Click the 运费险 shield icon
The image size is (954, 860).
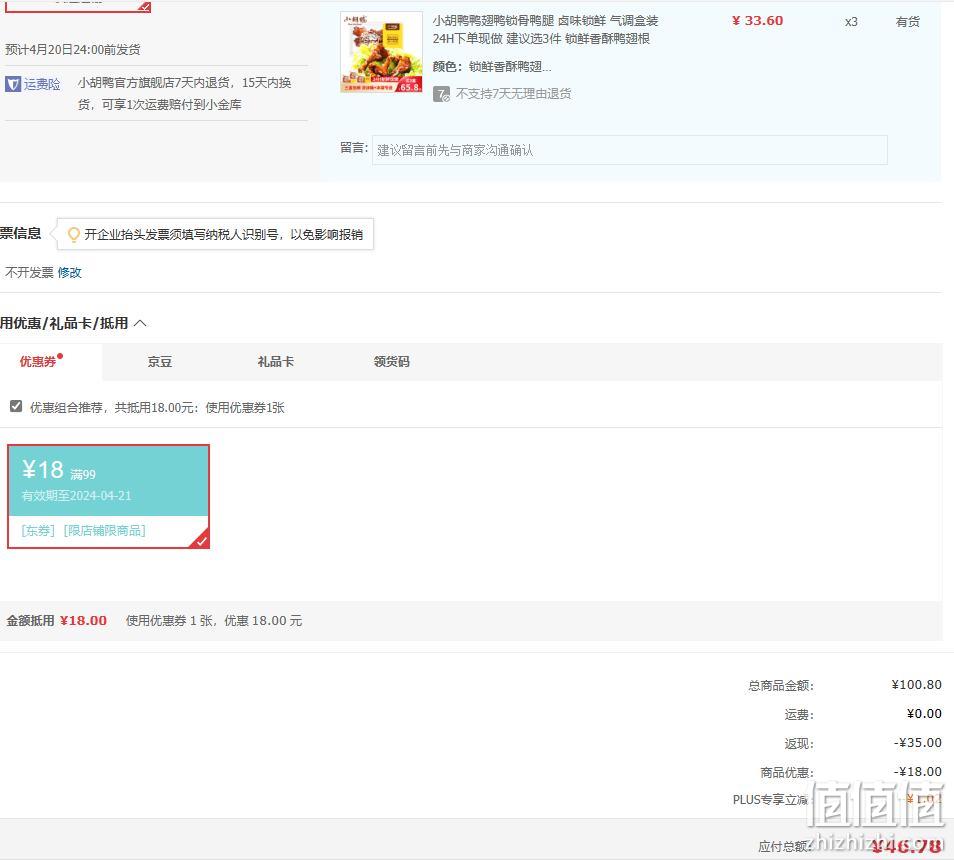click(13, 84)
